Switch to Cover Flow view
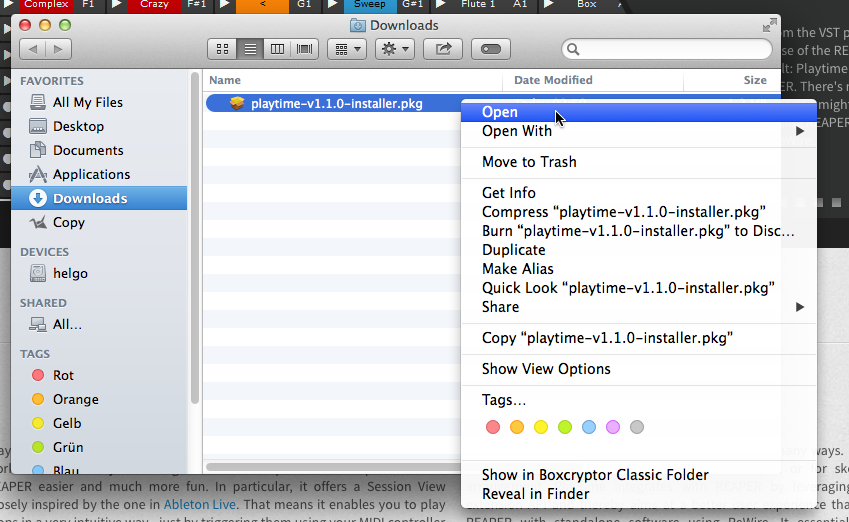849x522 pixels. [305, 49]
